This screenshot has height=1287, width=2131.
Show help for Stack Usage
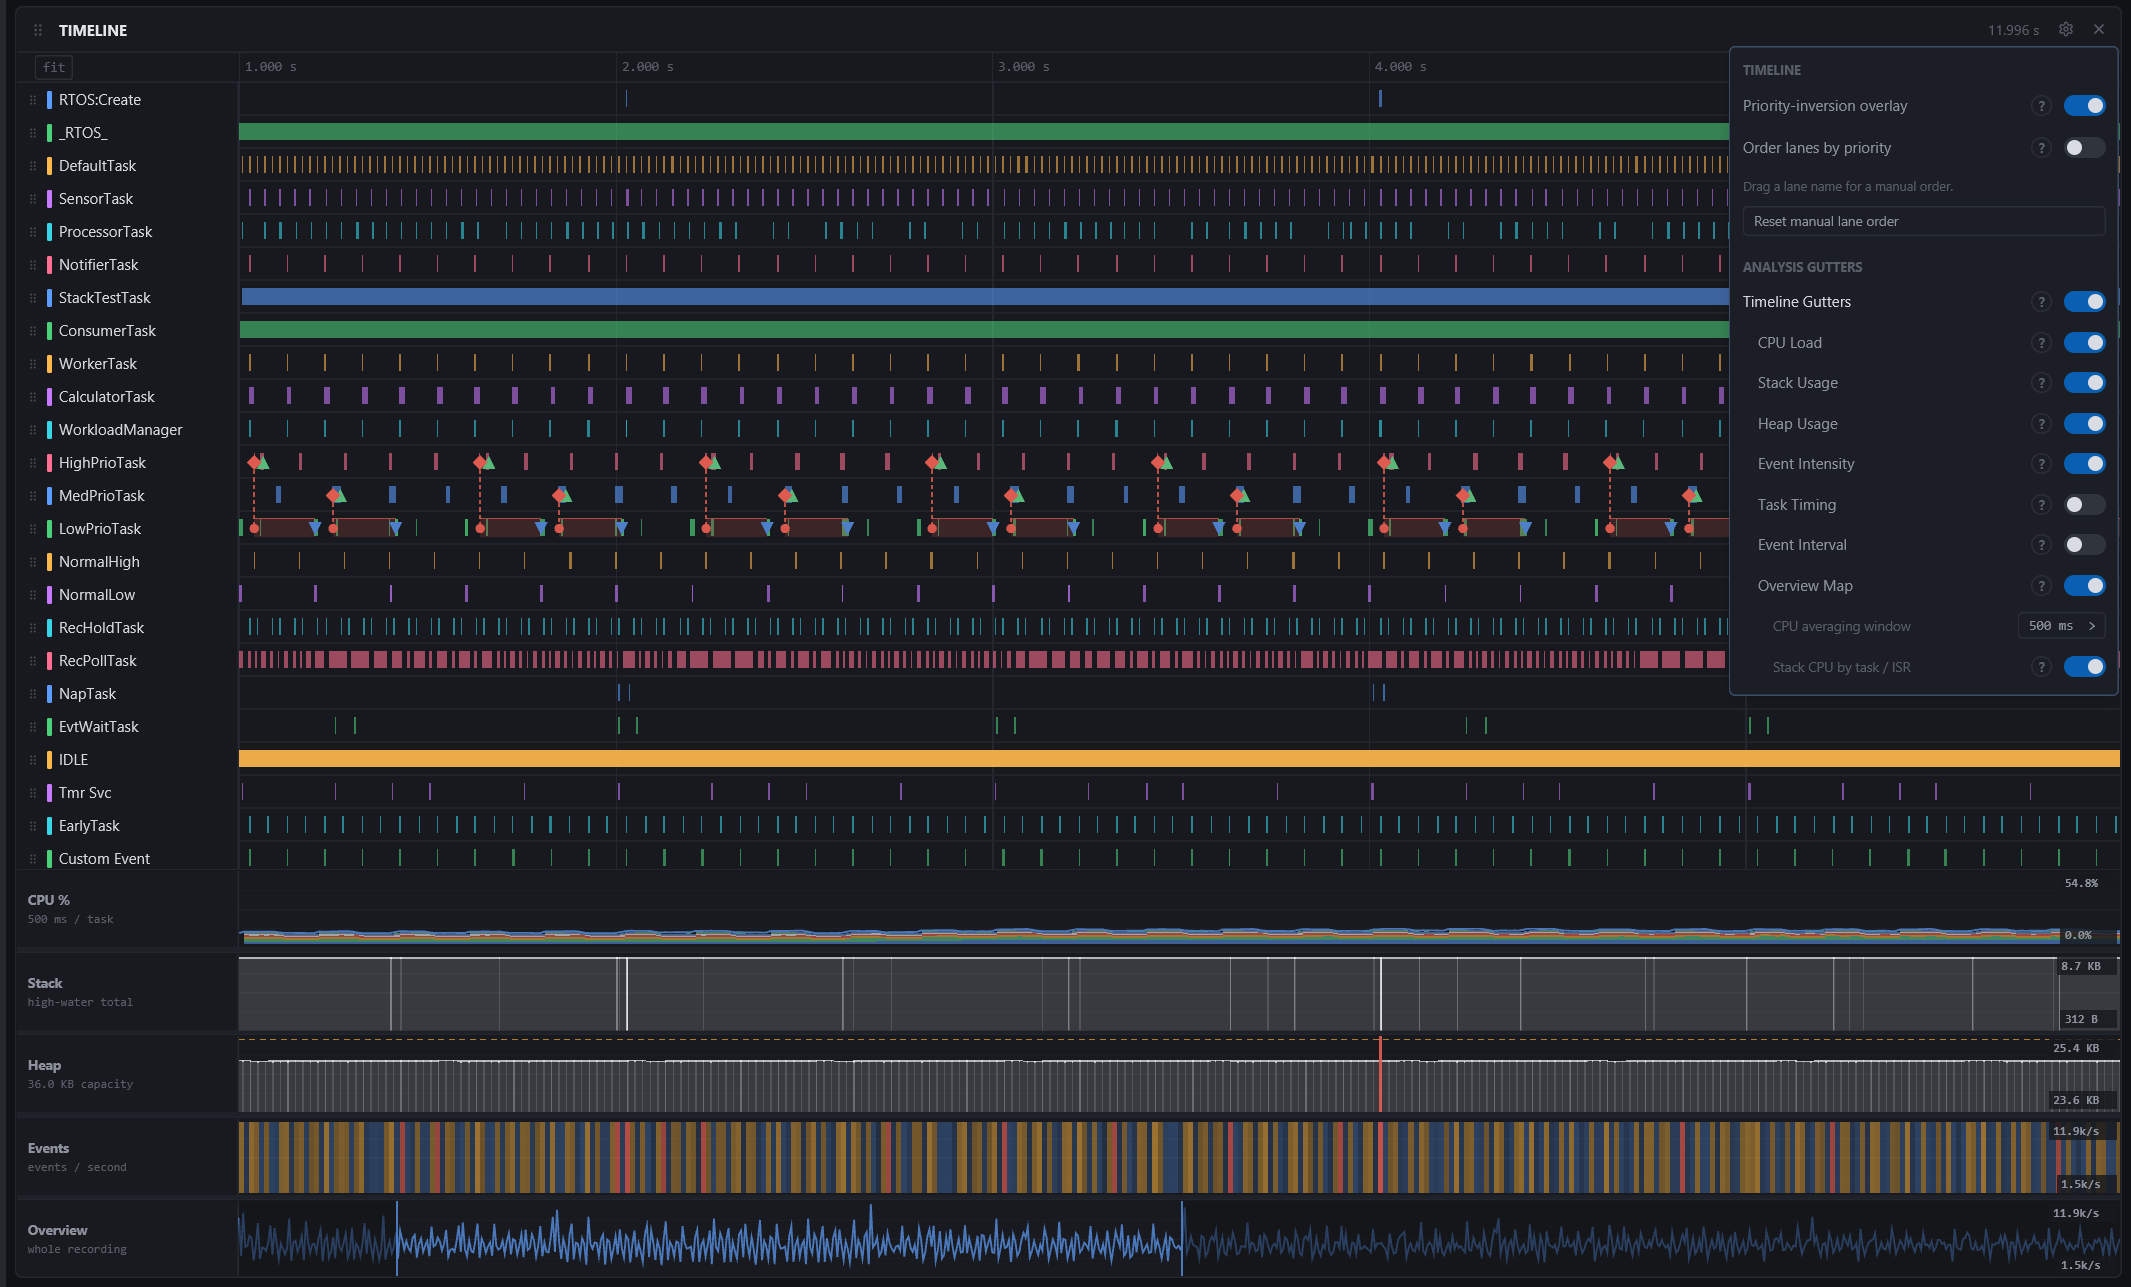(x=2042, y=383)
